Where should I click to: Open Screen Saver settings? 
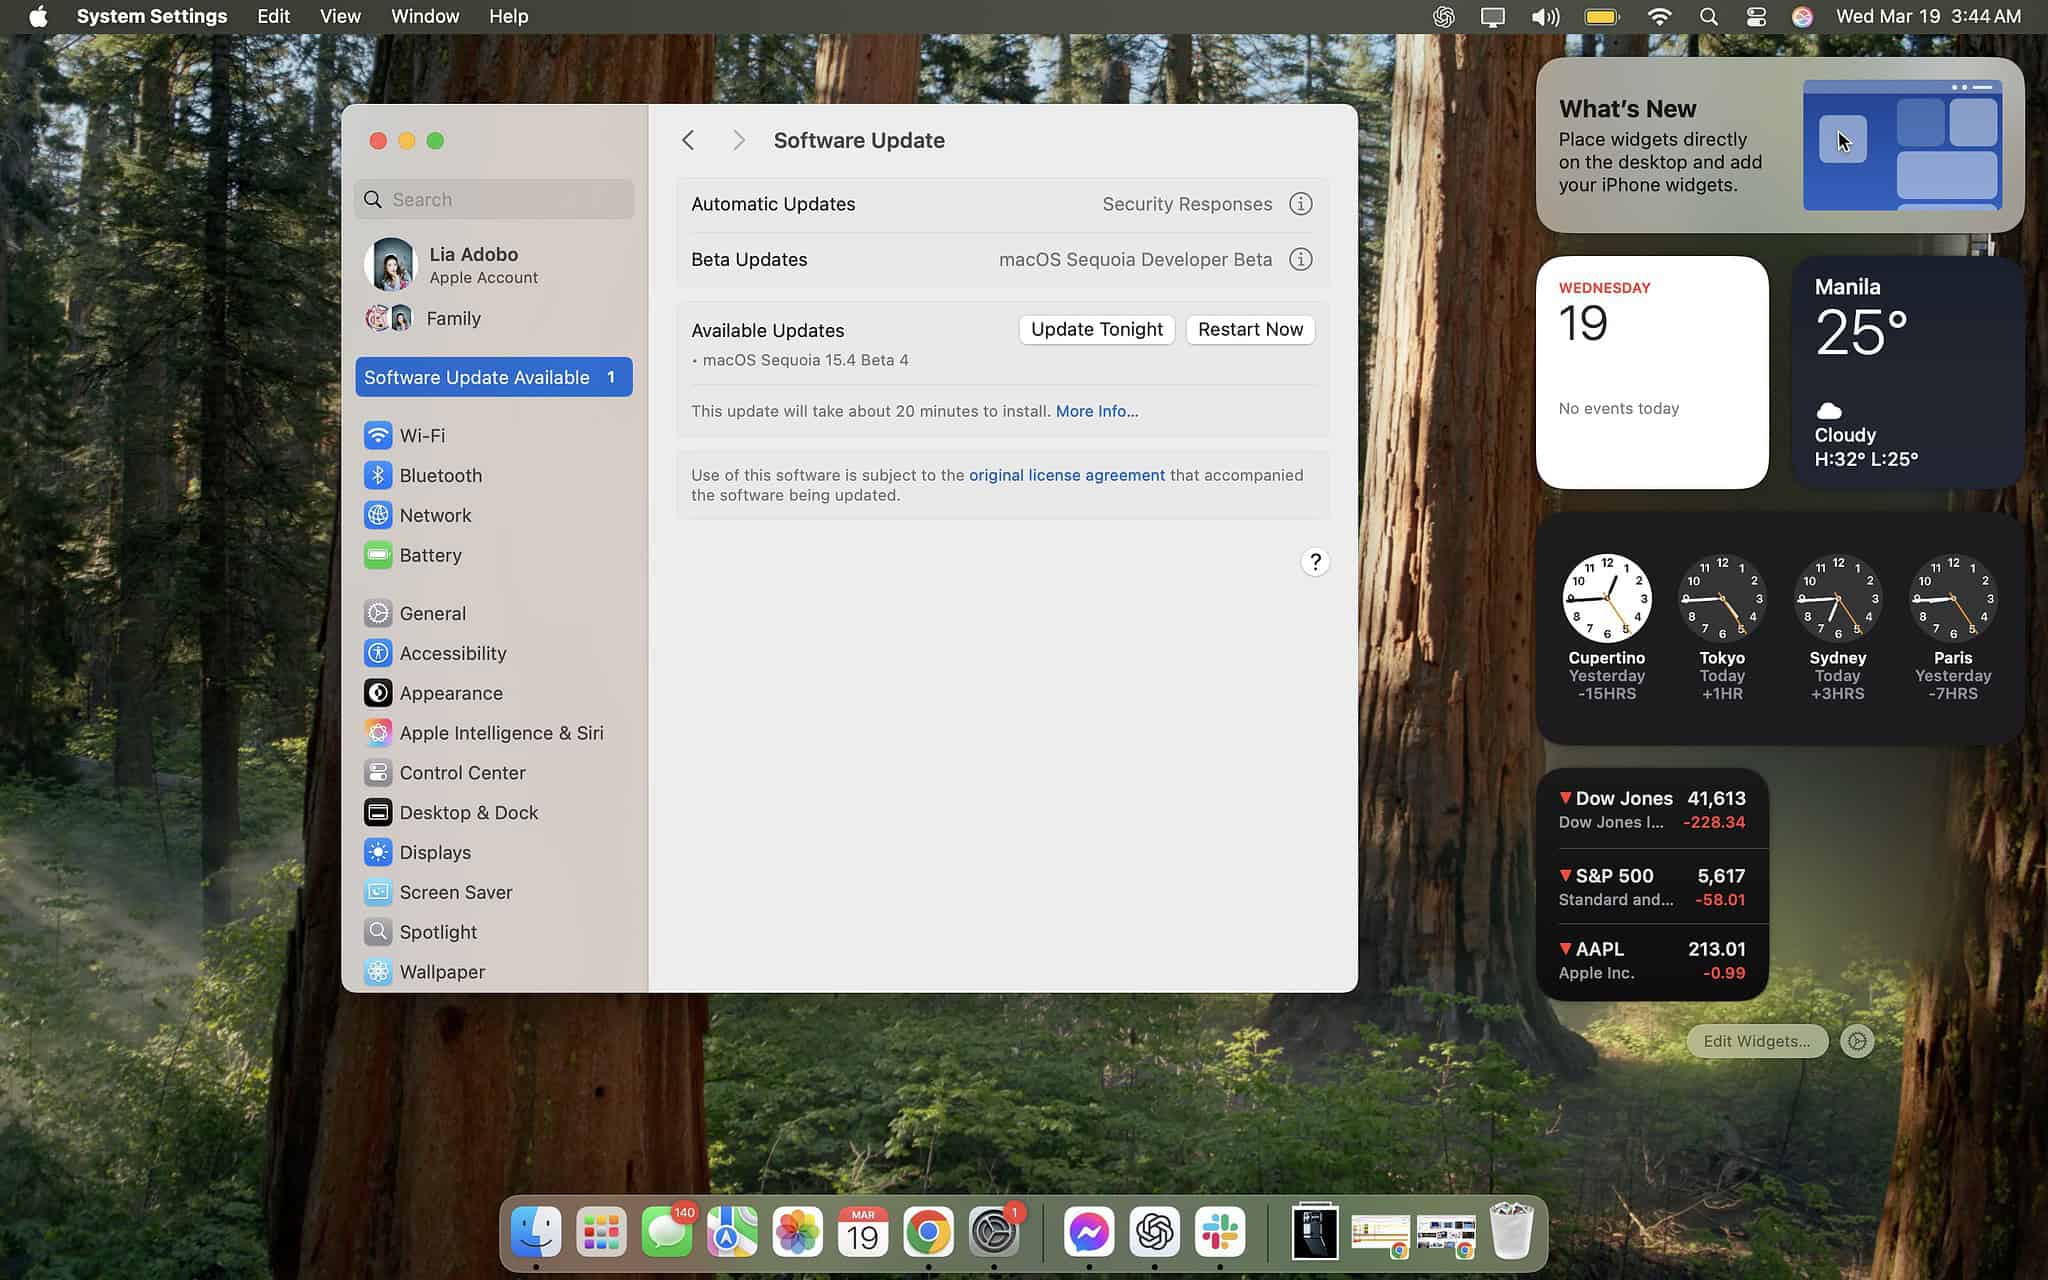point(456,891)
